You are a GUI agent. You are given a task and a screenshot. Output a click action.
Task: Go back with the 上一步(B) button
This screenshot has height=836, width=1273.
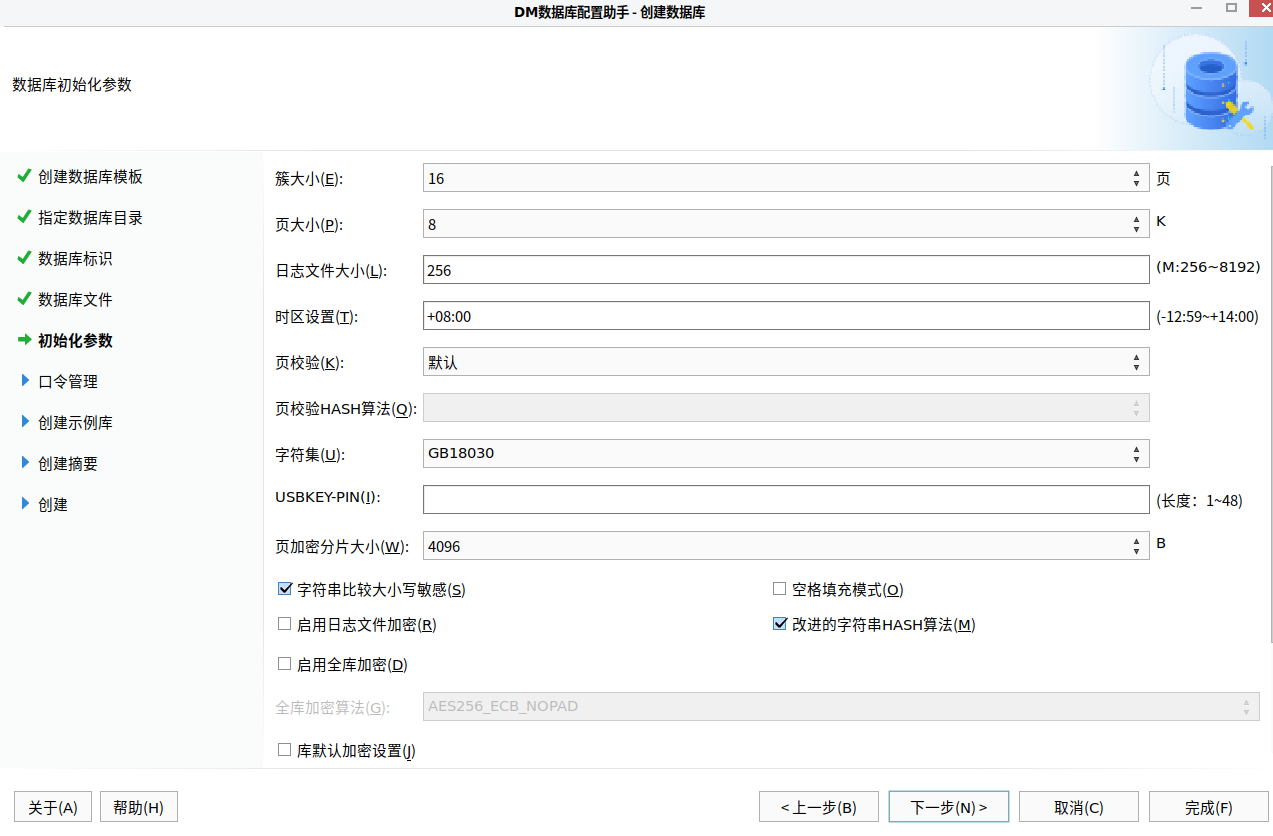[819, 807]
